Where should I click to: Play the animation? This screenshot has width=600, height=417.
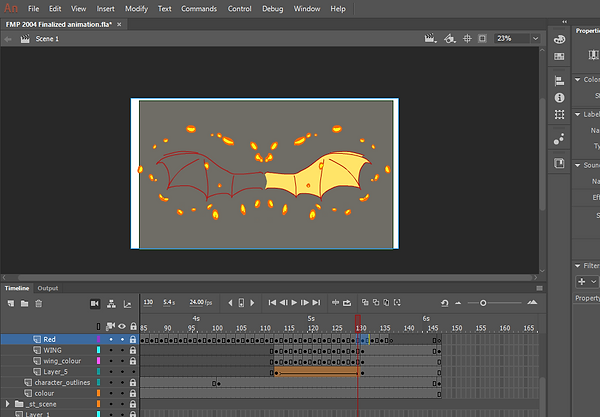click(x=294, y=303)
